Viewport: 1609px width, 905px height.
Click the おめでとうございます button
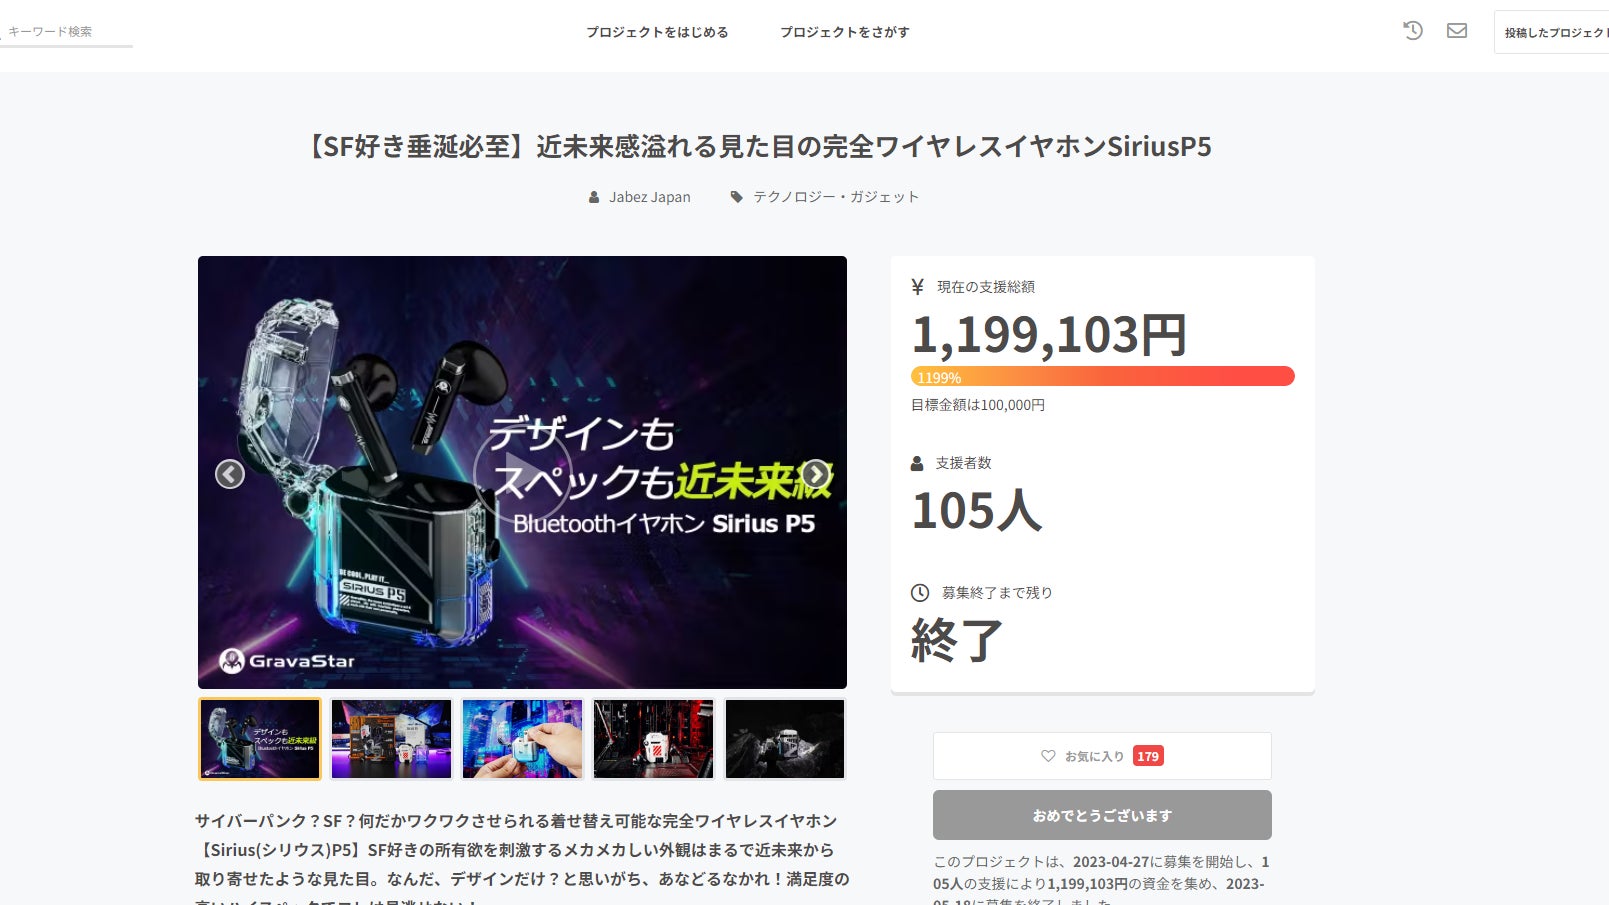tap(1102, 815)
